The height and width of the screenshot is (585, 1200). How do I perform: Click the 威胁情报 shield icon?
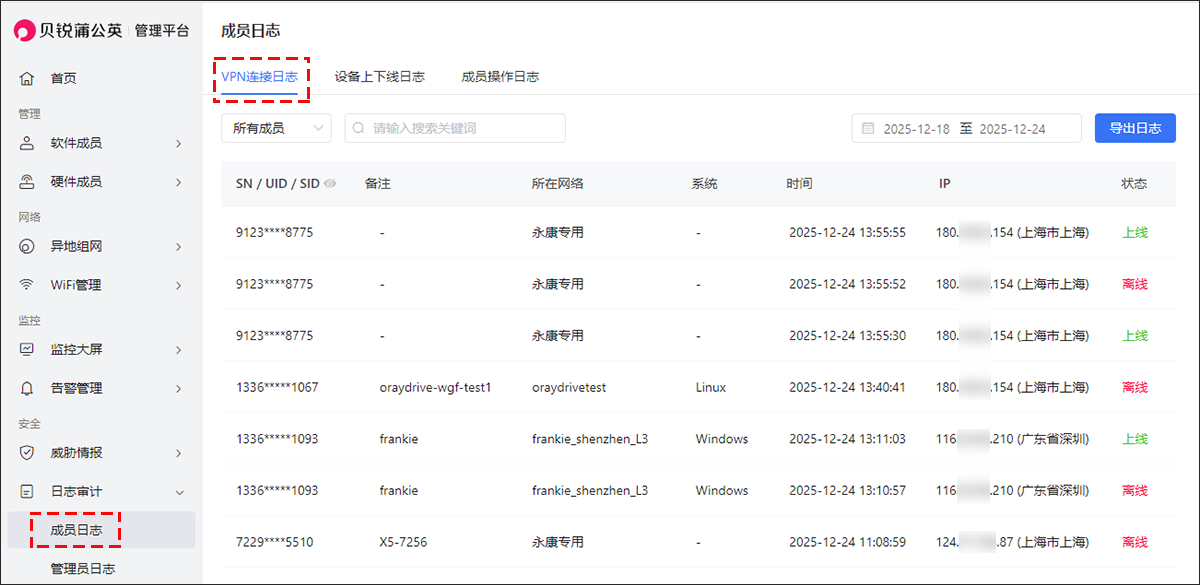pos(27,452)
